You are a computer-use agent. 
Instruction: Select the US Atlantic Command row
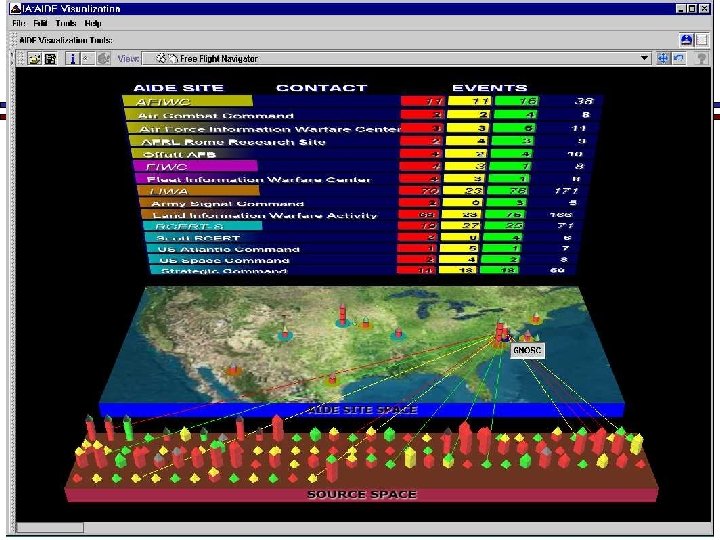click(363, 249)
